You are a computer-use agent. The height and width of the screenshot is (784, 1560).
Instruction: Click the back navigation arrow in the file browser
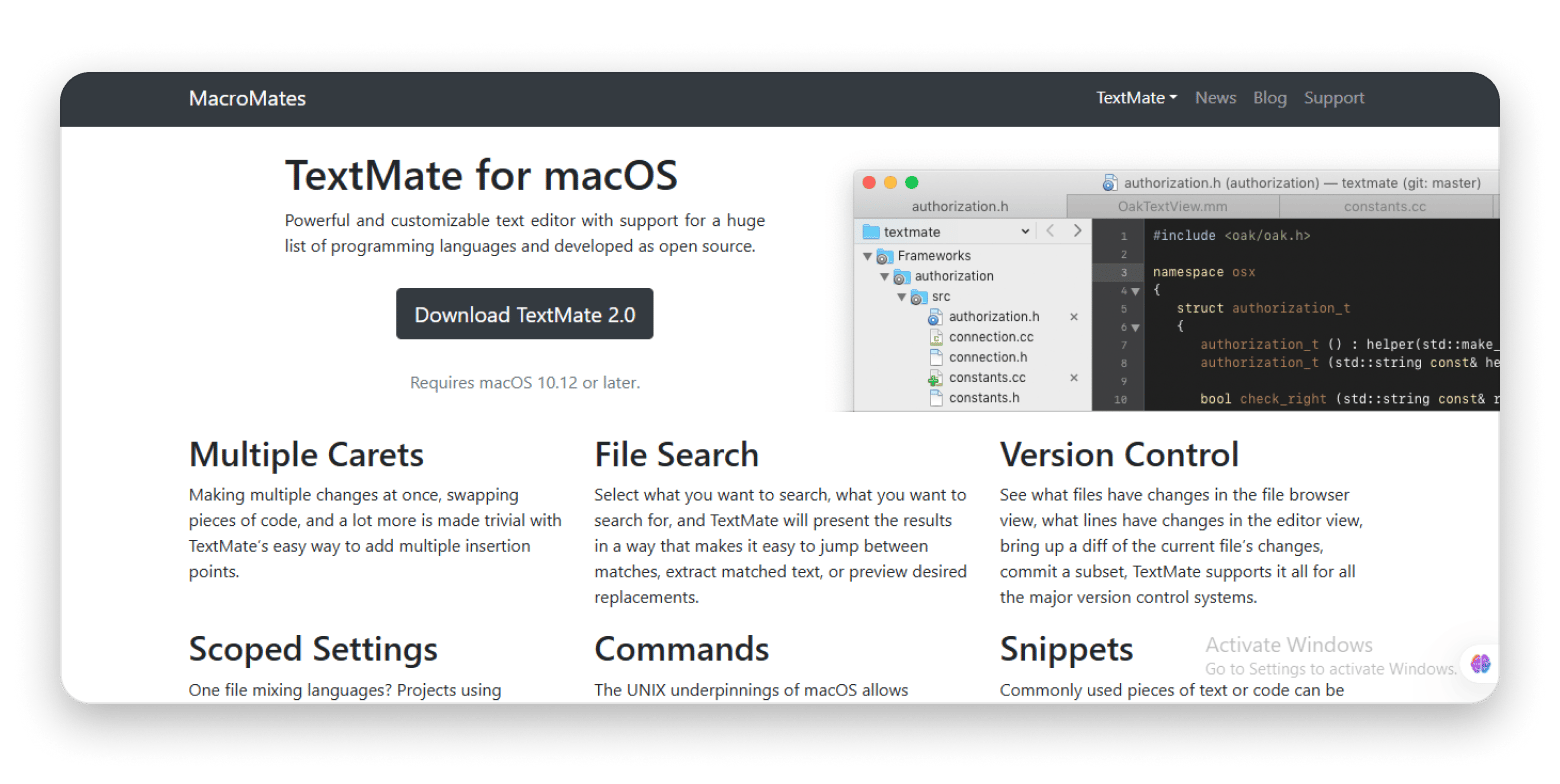1050,231
